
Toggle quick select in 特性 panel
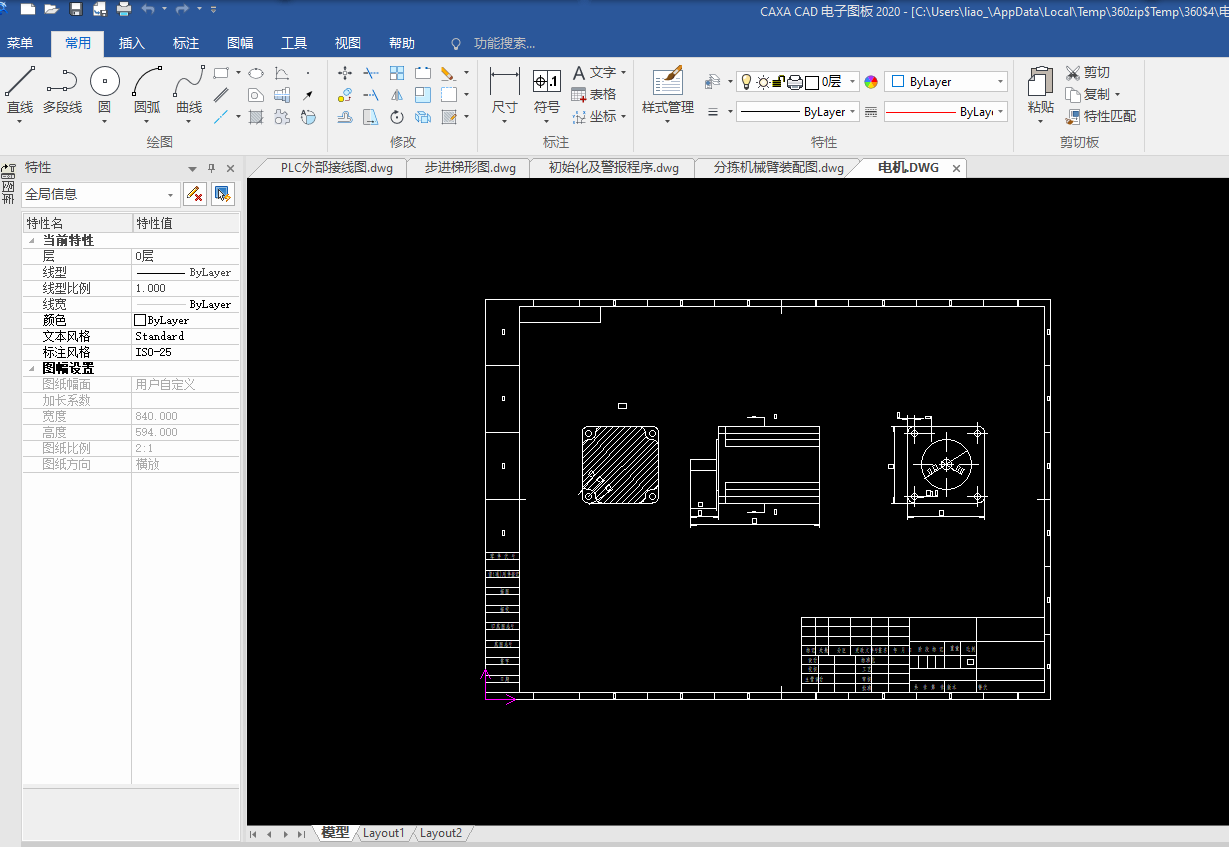point(222,194)
